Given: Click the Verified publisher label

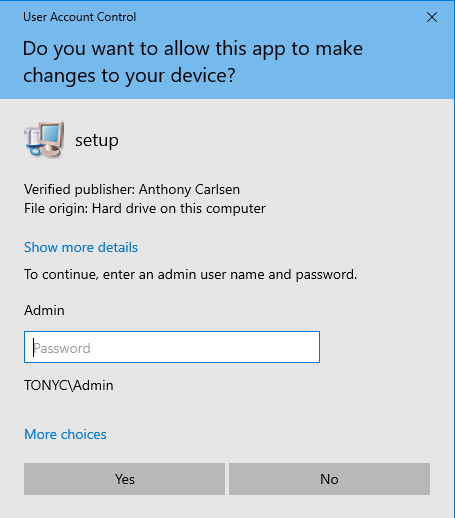Looking at the screenshot, I should point(80,189).
